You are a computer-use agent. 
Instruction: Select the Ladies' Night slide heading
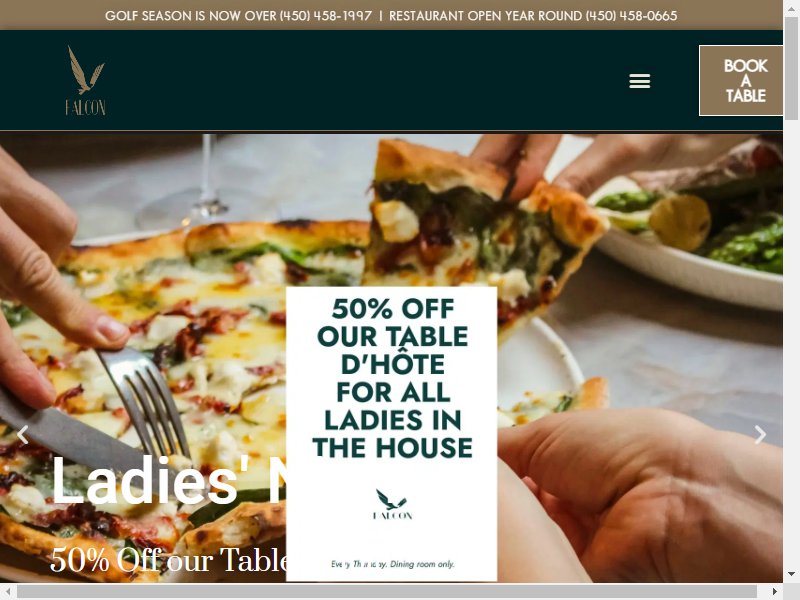[168, 481]
